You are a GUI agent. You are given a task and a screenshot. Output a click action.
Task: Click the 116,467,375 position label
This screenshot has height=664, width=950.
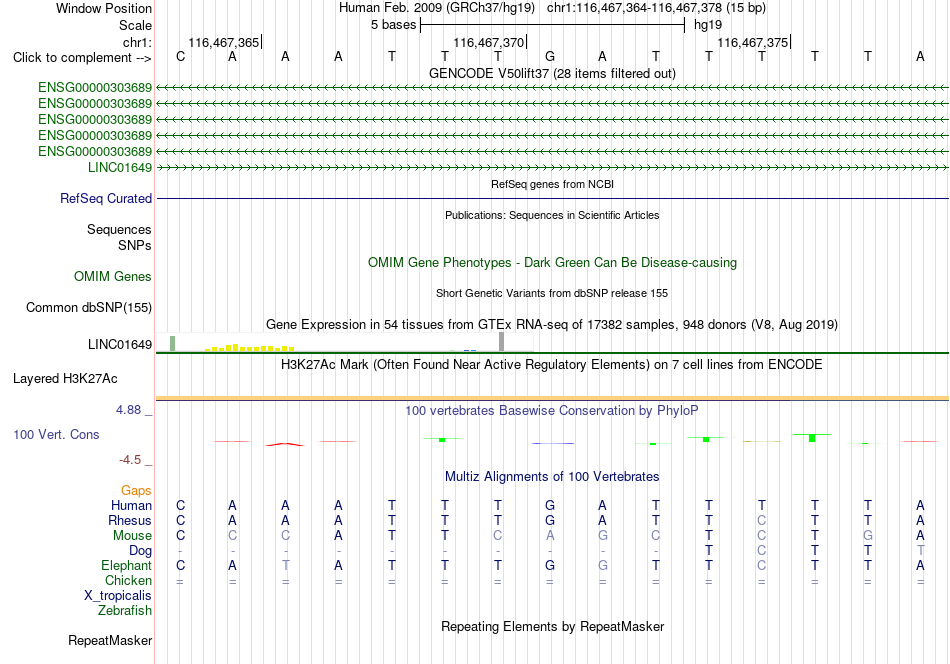[x=752, y=42]
